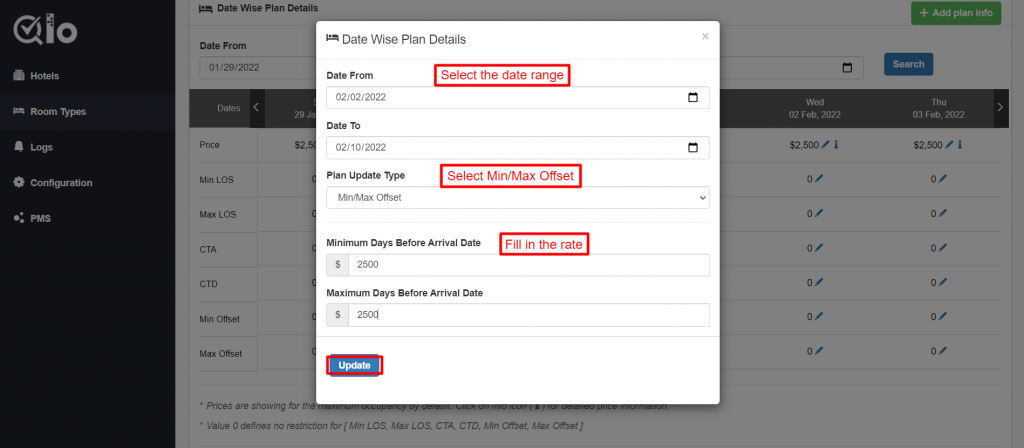Edit Wednesday price with pencil icon

pos(825,145)
